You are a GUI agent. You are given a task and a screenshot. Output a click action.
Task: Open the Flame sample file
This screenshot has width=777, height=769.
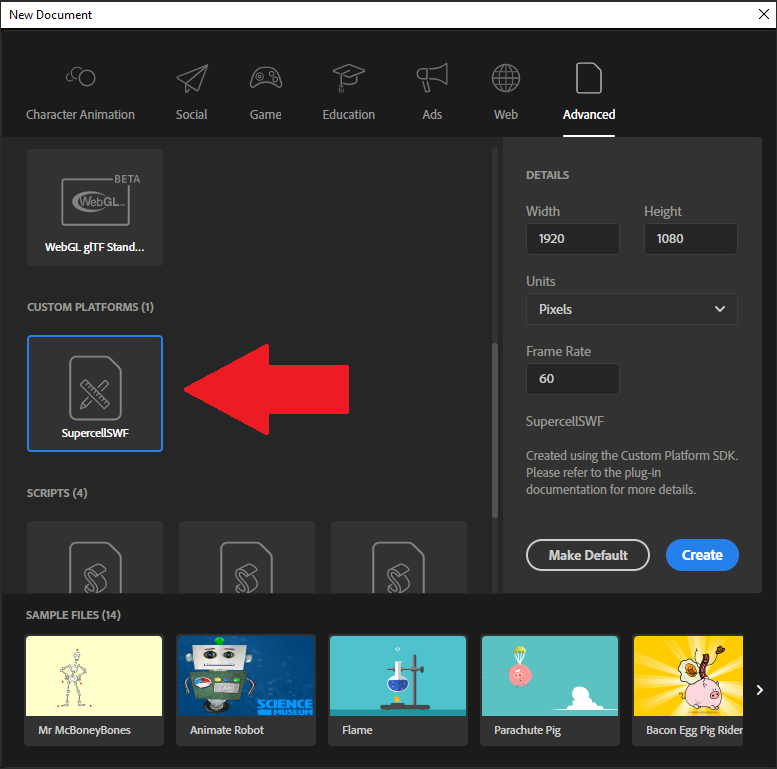(398, 690)
